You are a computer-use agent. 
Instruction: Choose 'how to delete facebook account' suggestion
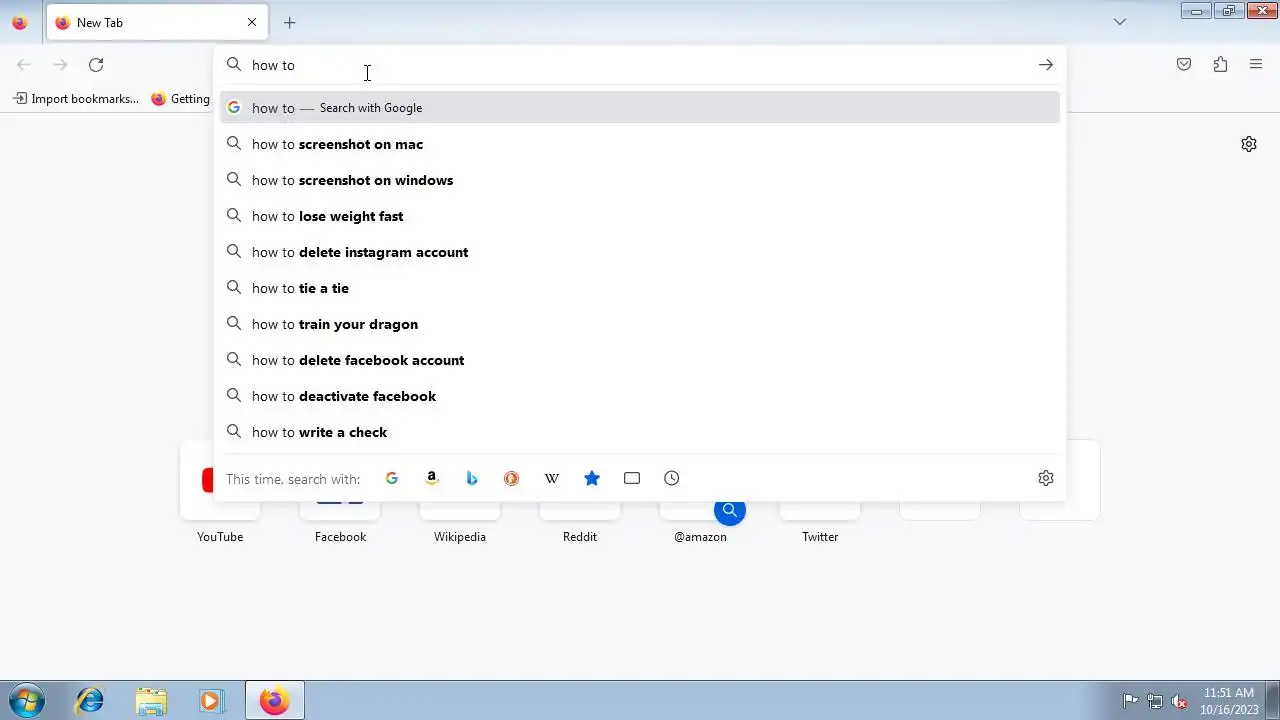tap(640, 360)
